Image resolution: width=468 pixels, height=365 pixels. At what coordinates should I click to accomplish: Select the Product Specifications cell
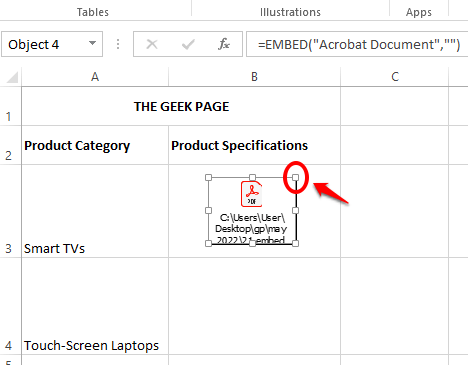click(x=254, y=145)
